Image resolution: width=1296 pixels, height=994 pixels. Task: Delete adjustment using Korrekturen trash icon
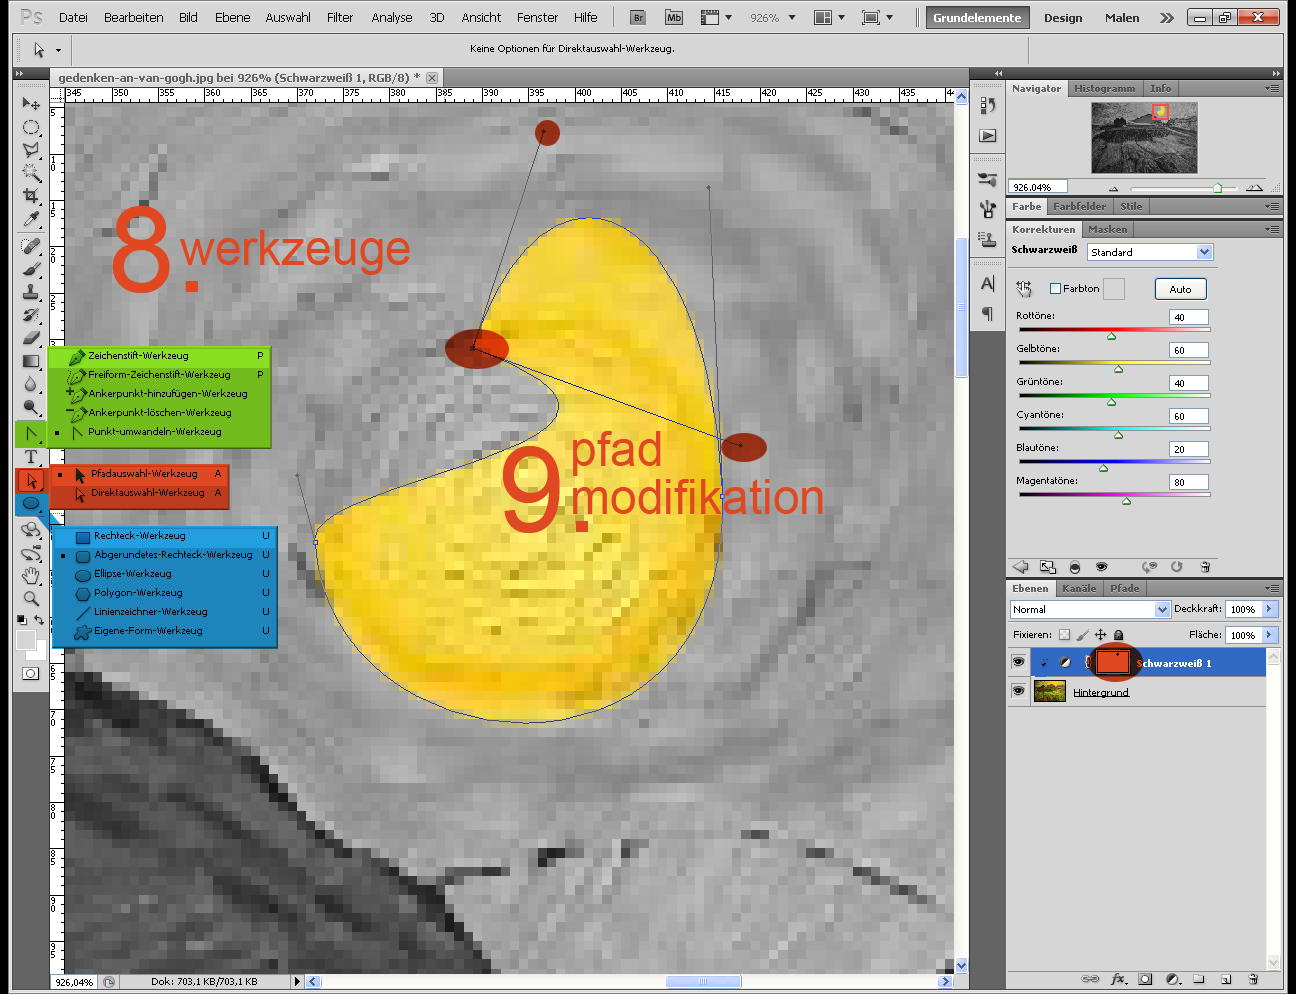tap(1205, 567)
